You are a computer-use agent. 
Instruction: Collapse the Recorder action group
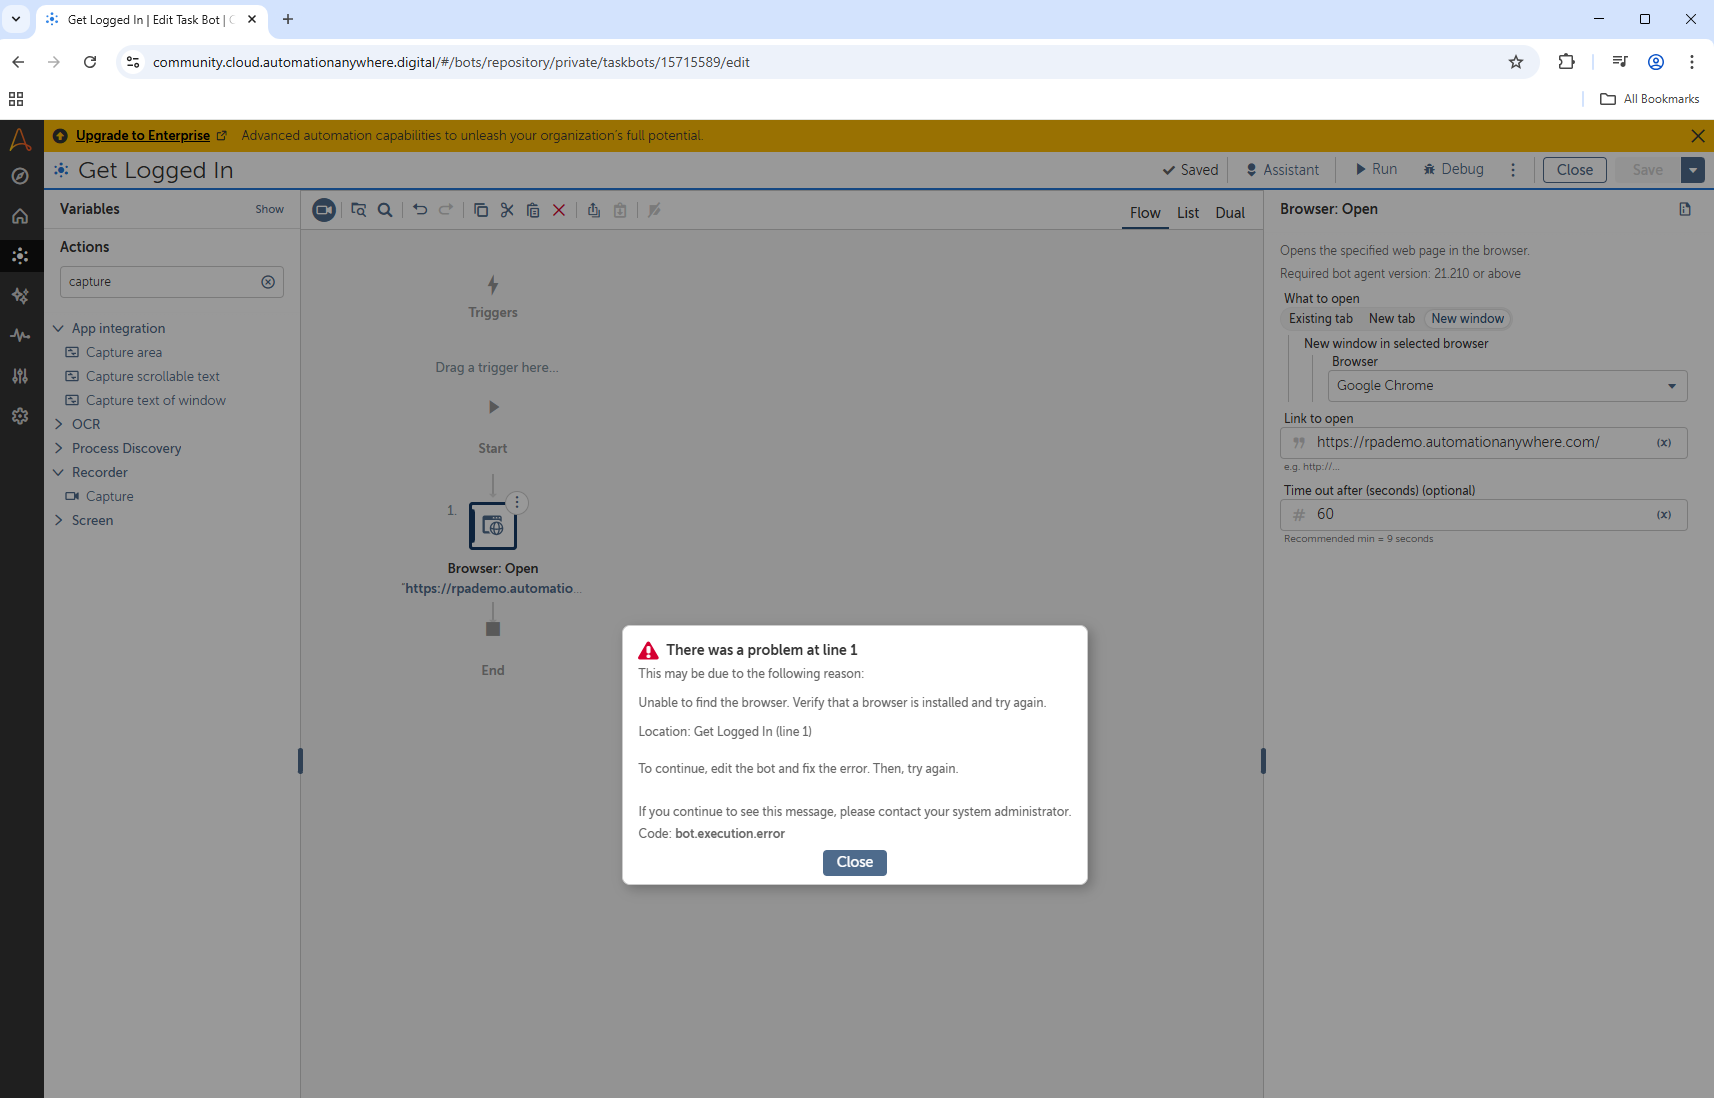pos(59,472)
